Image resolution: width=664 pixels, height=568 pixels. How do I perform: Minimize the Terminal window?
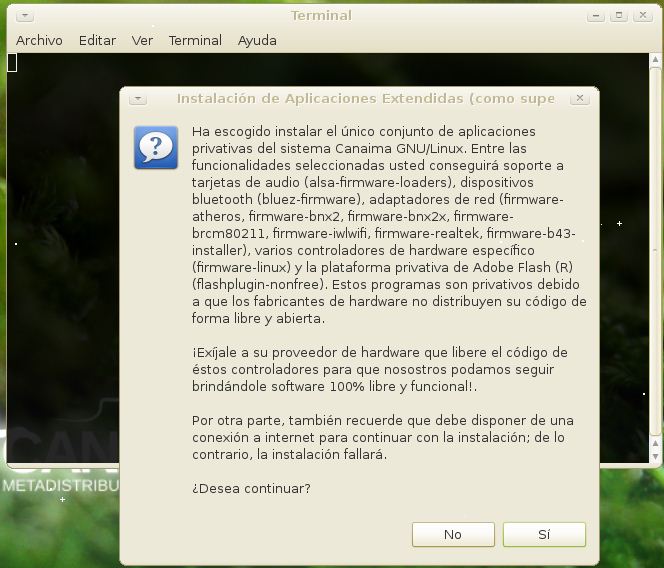coord(597,16)
